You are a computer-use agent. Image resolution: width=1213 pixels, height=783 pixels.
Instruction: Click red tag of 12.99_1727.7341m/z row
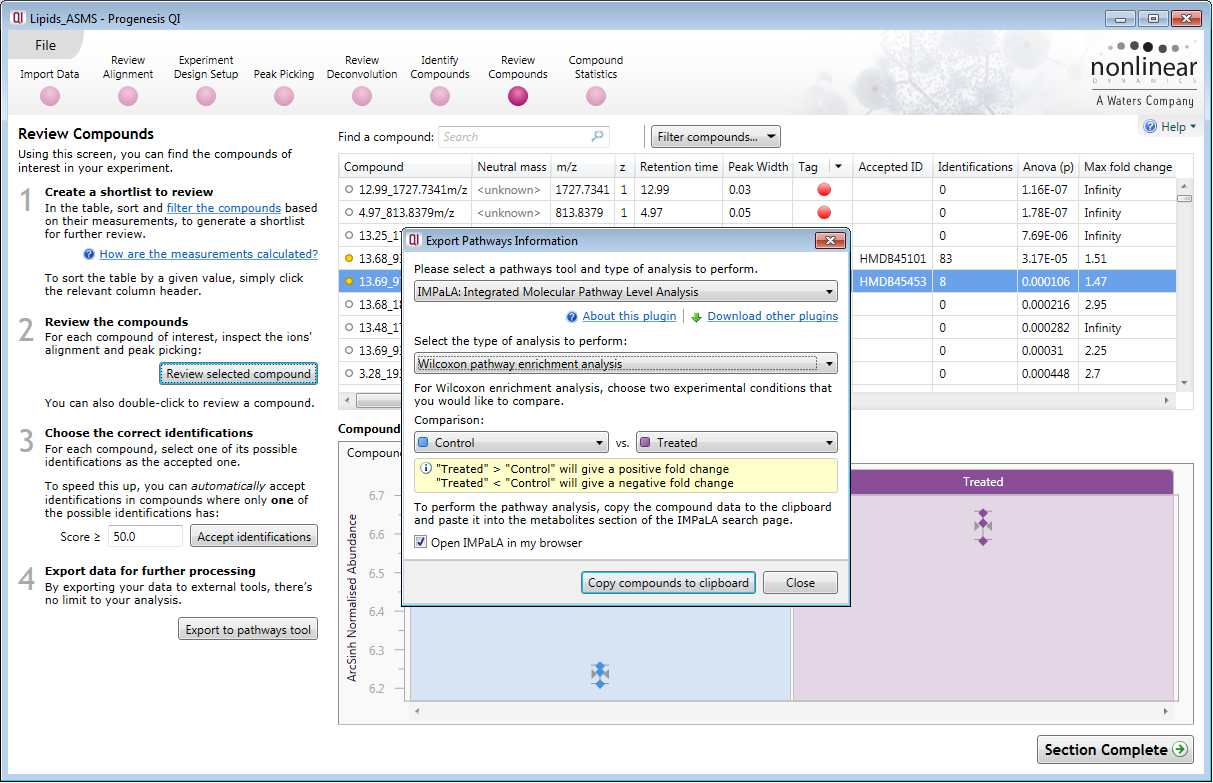(x=824, y=190)
